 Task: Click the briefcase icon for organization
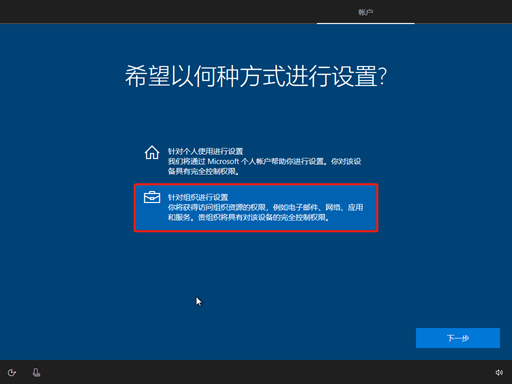(152, 197)
